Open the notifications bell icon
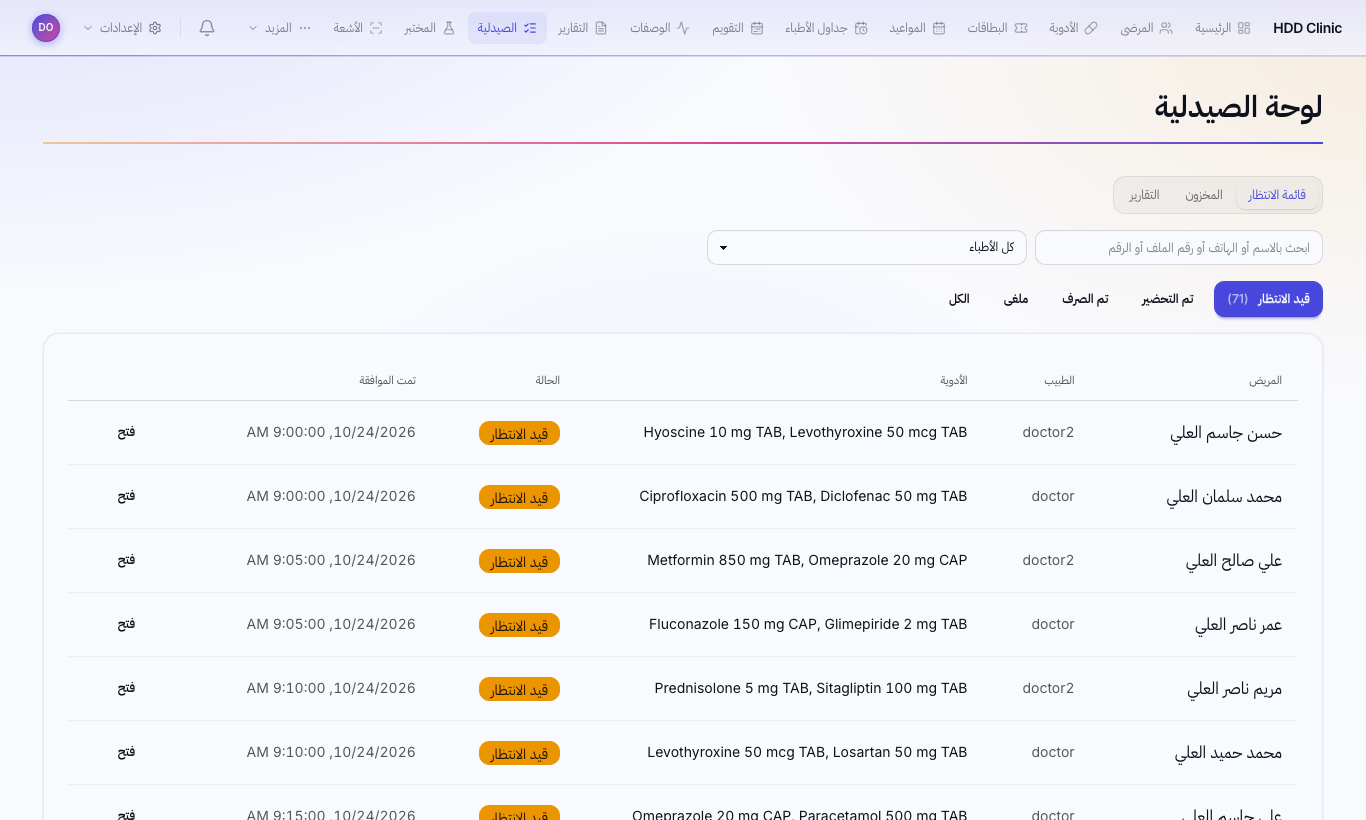Image resolution: width=1366 pixels, height=820 pixels. point(207,28)
